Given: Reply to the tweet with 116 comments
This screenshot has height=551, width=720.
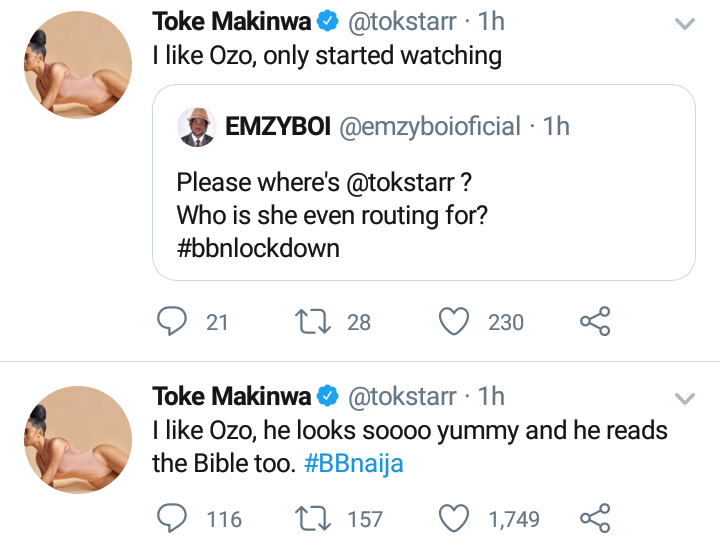Looking at the screenshot, I should coord(175,518).
